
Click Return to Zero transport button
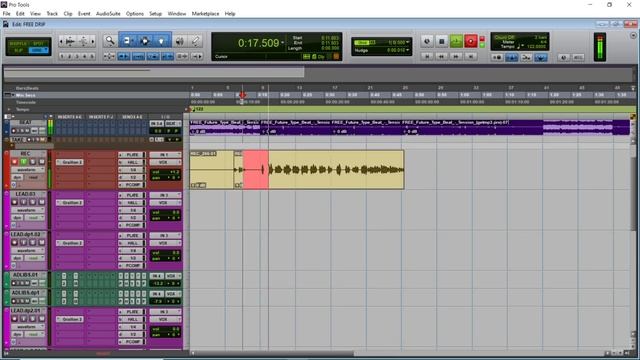tap(427, 56)
